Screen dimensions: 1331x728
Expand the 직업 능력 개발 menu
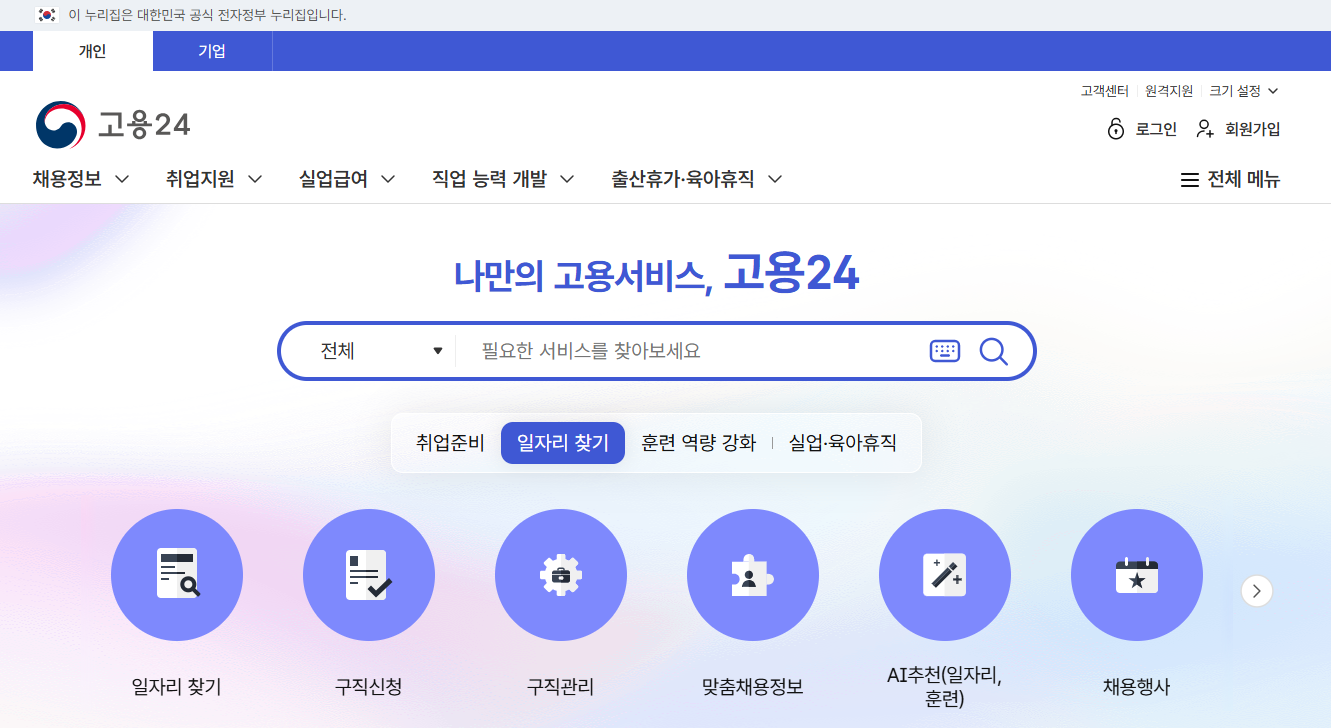pos(503,179)
